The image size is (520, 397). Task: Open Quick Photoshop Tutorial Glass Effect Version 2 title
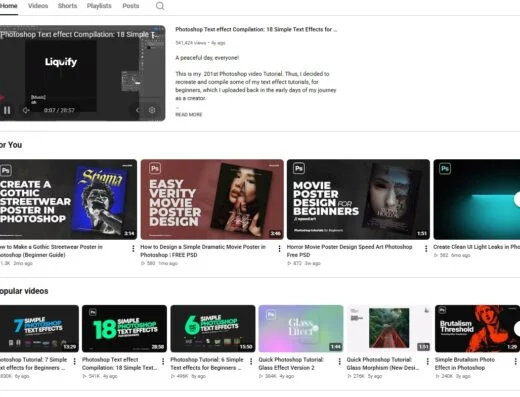click(291, 364)
